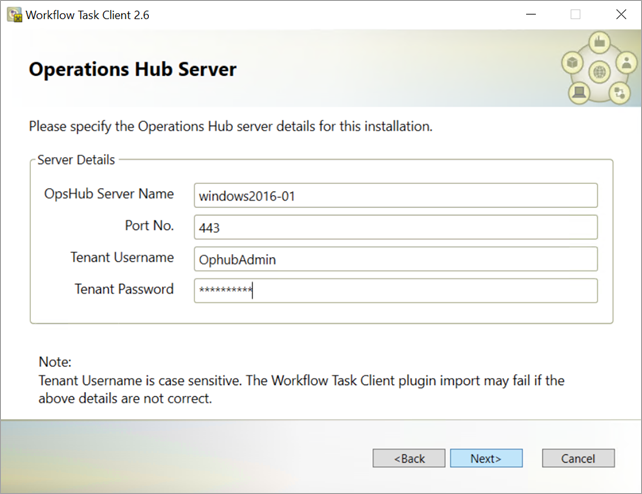Screen dimensions: 642x494
Task: Click the laptop icon in header logo
Action: click(579, 92)
